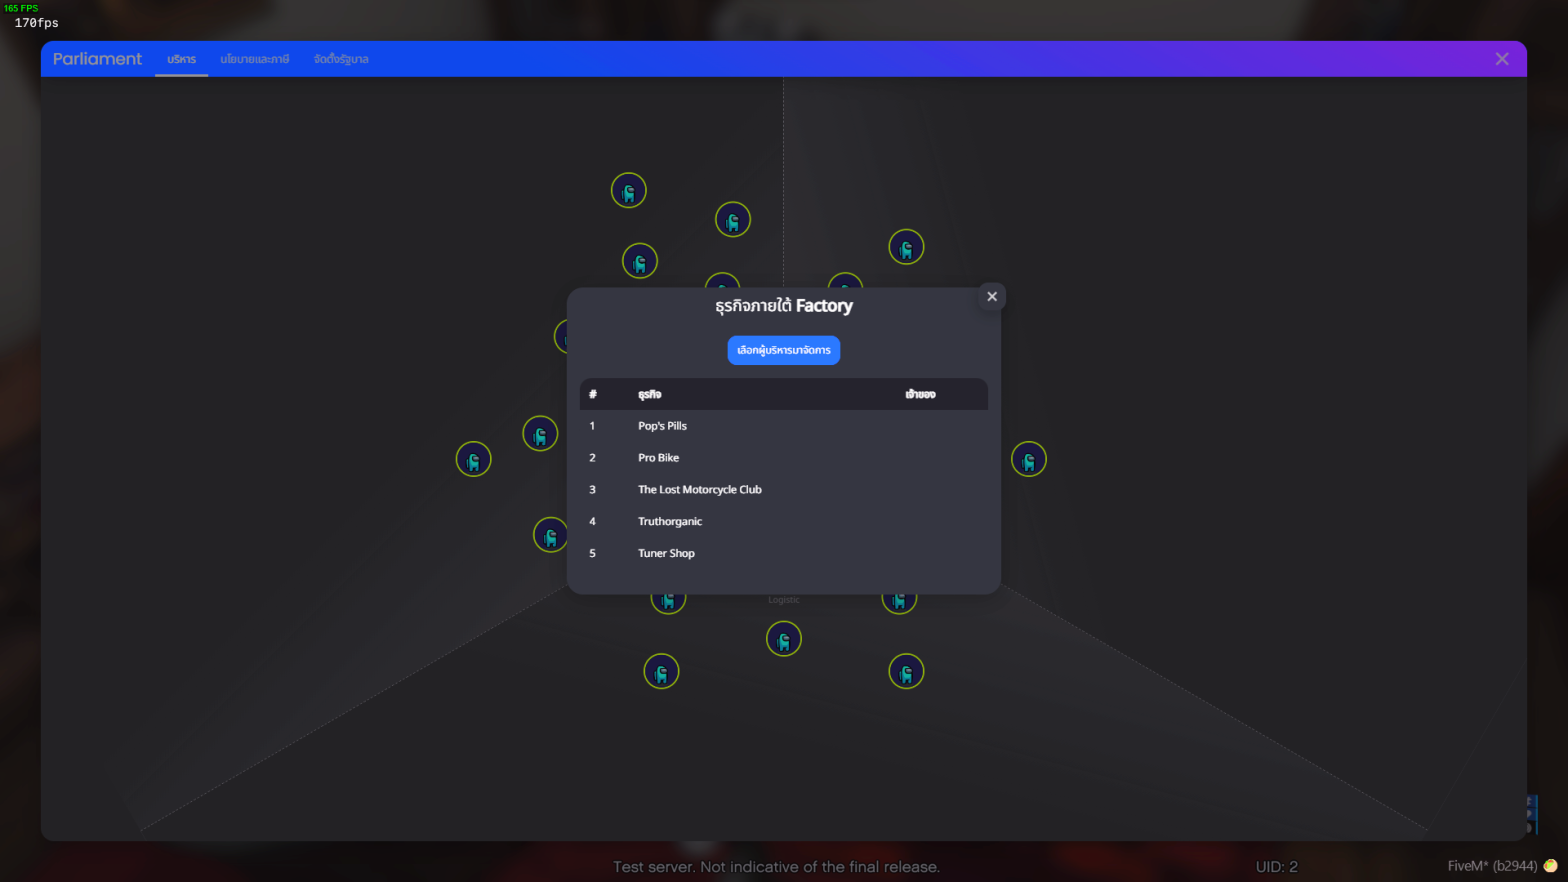The height and width of the screenshot is (882, 1568).
Task: Click the "170fps" counter text
Action: coord(37,23)
